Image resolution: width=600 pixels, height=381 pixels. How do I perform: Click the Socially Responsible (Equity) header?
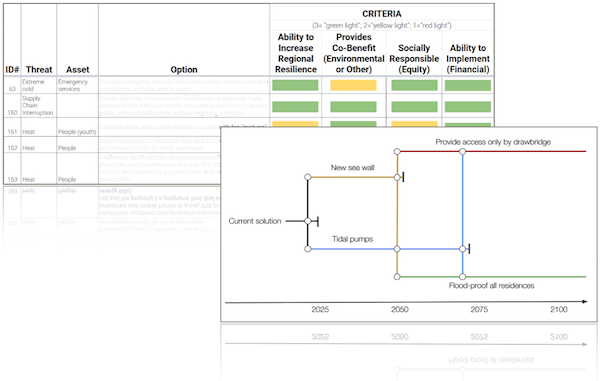pyautogui.click(x=414, y=59)
